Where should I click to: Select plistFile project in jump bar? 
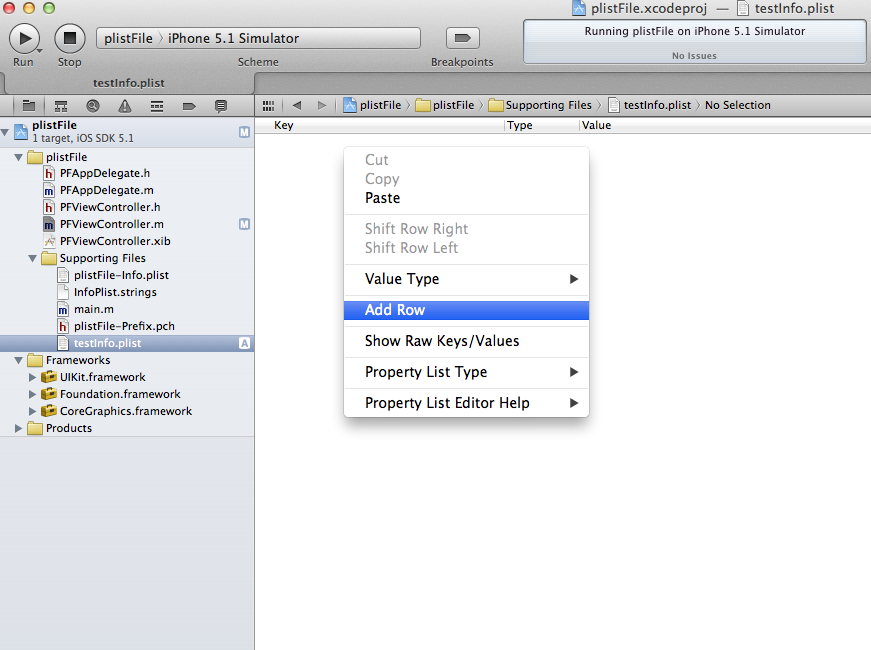pos(372,105)
